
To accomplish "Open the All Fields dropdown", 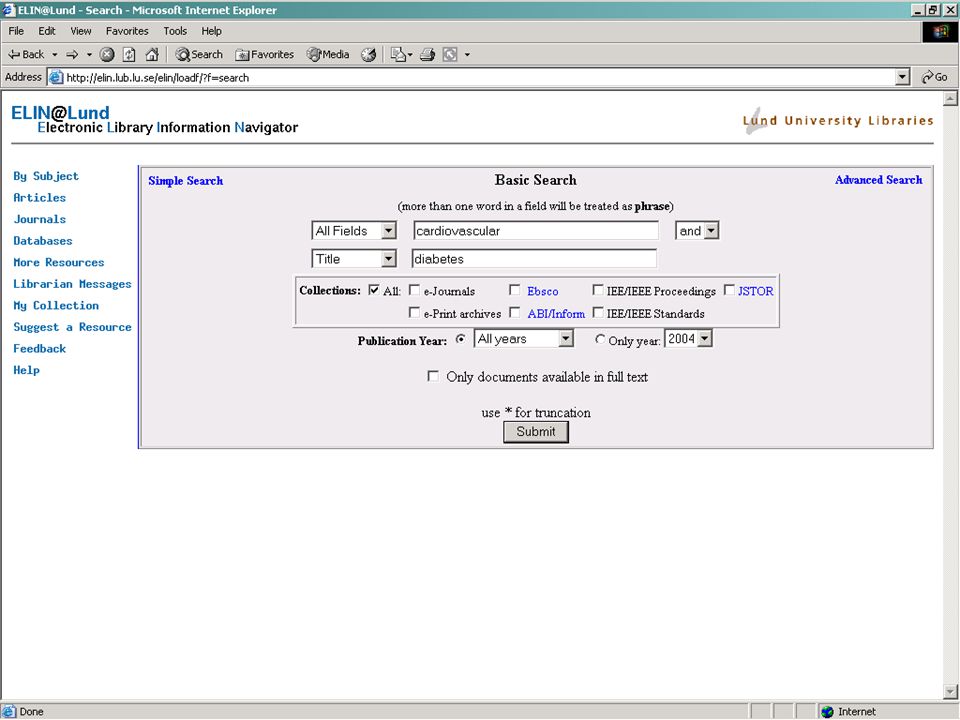I will [x=354, y=231].
